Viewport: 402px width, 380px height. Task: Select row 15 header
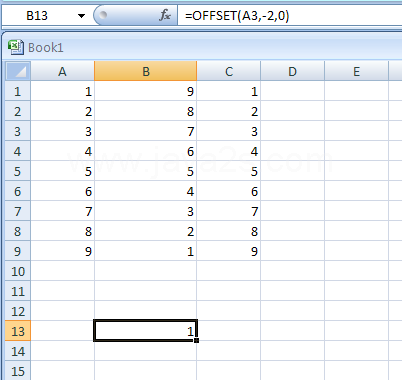pos(18,371)
